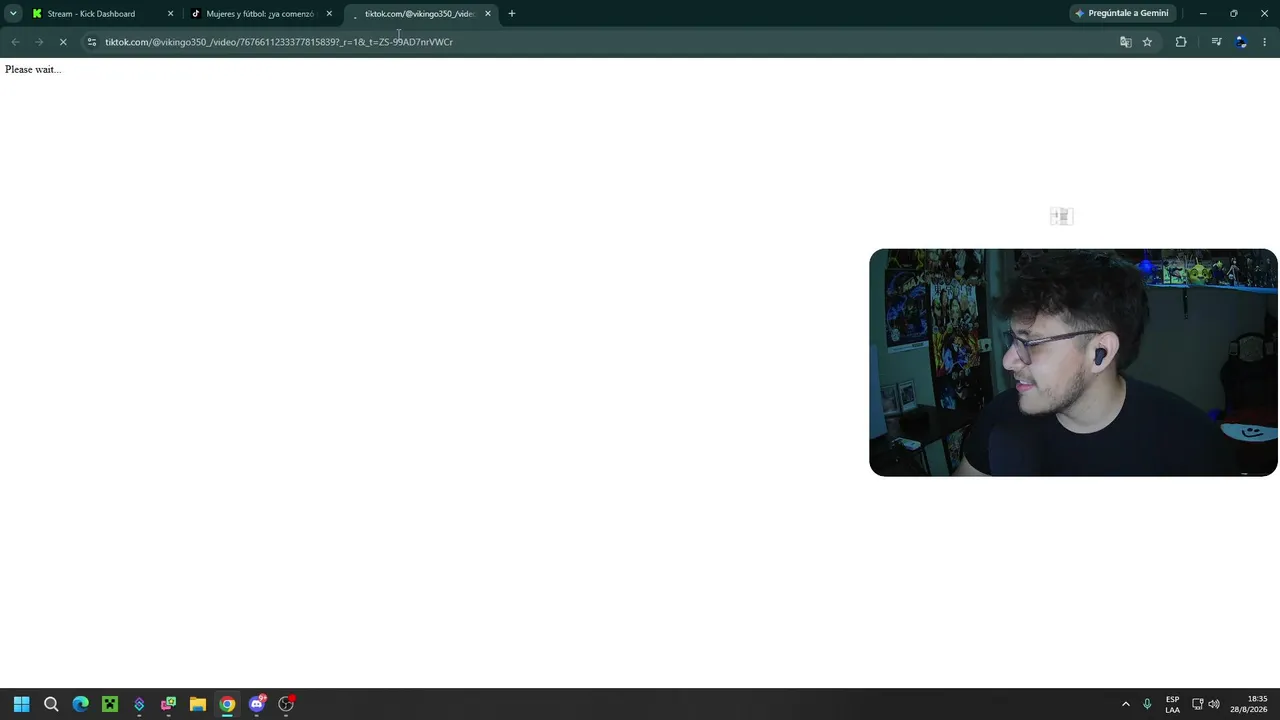Screen dimensions: 1280x720
Task: Show hidden system tray icons
Action: pos(1125,704)
